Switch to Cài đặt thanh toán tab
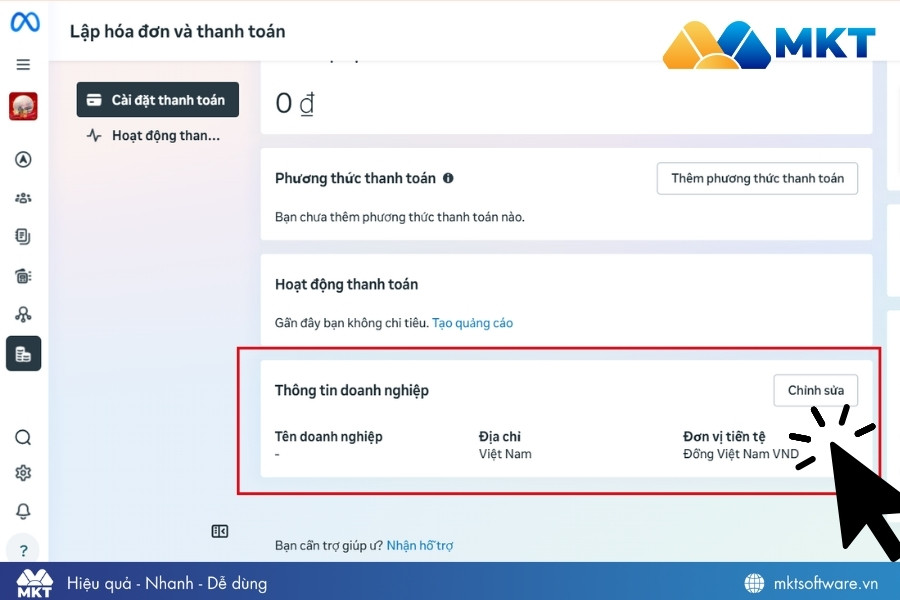The width and height of the screenshot is (900, 600). coord(157,99)
